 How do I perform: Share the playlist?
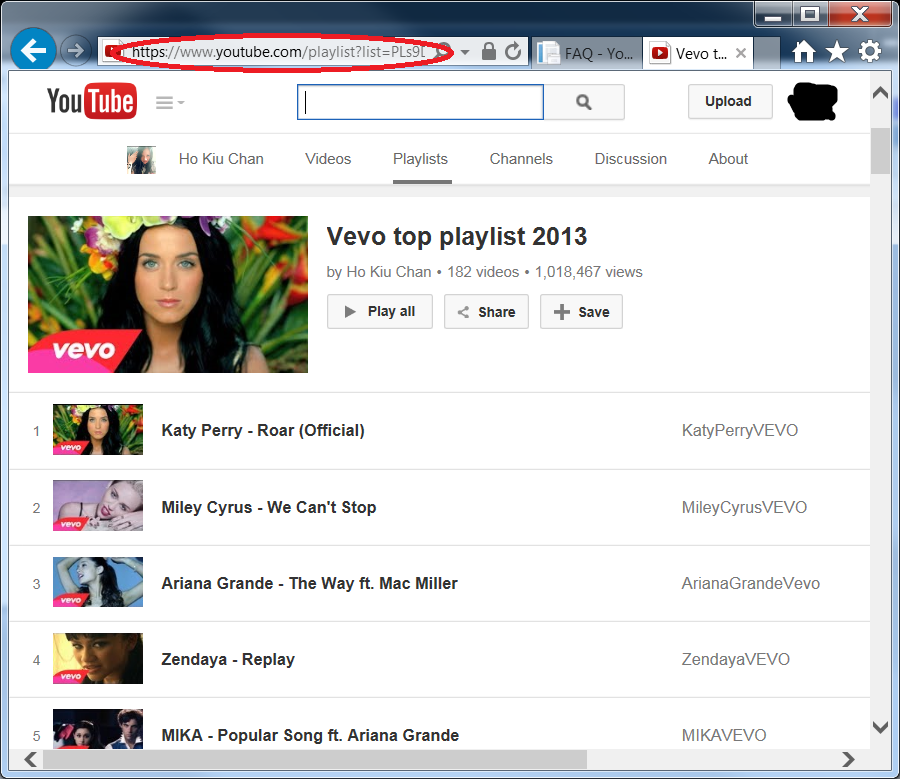[x=486, y=312]
